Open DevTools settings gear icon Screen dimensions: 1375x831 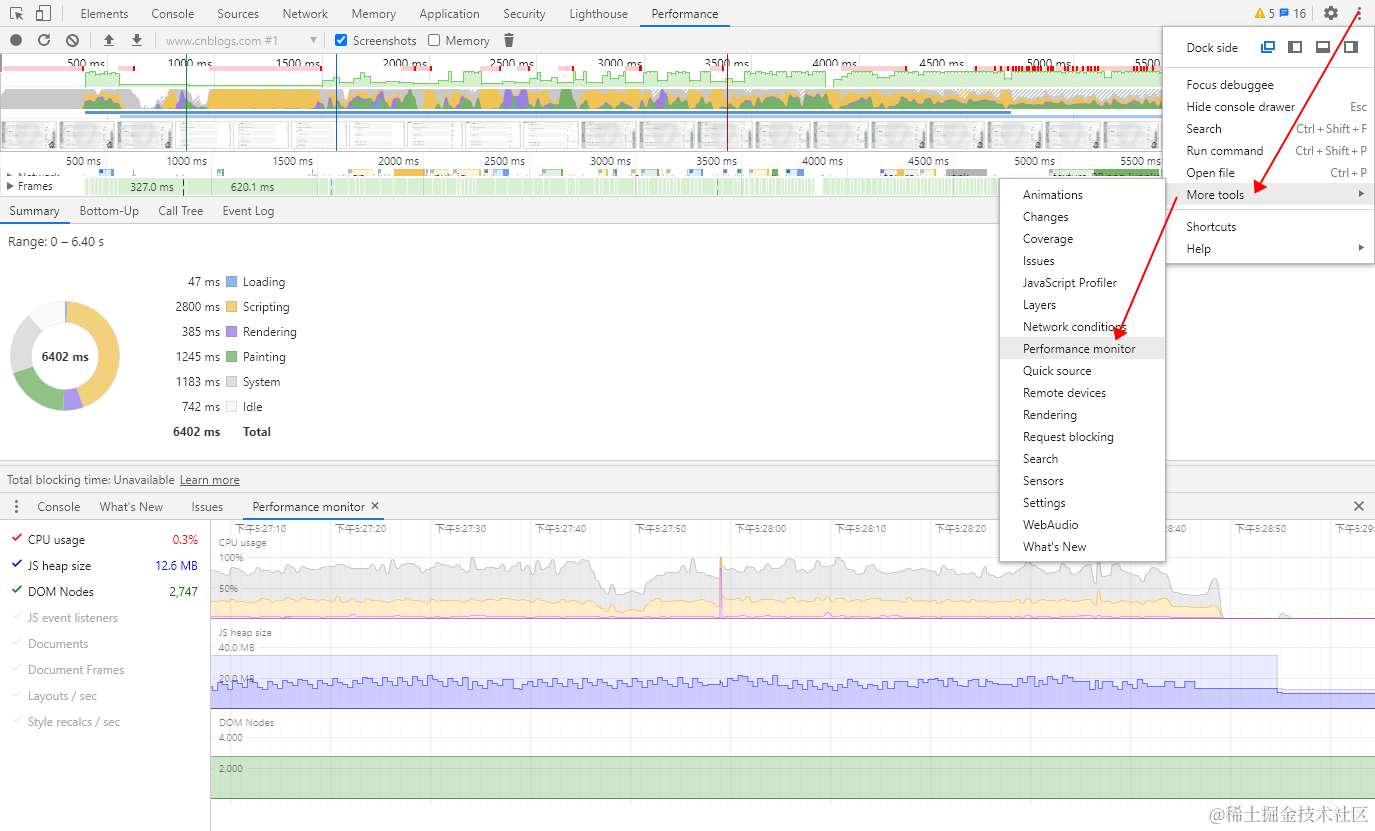coord(1330,13)
